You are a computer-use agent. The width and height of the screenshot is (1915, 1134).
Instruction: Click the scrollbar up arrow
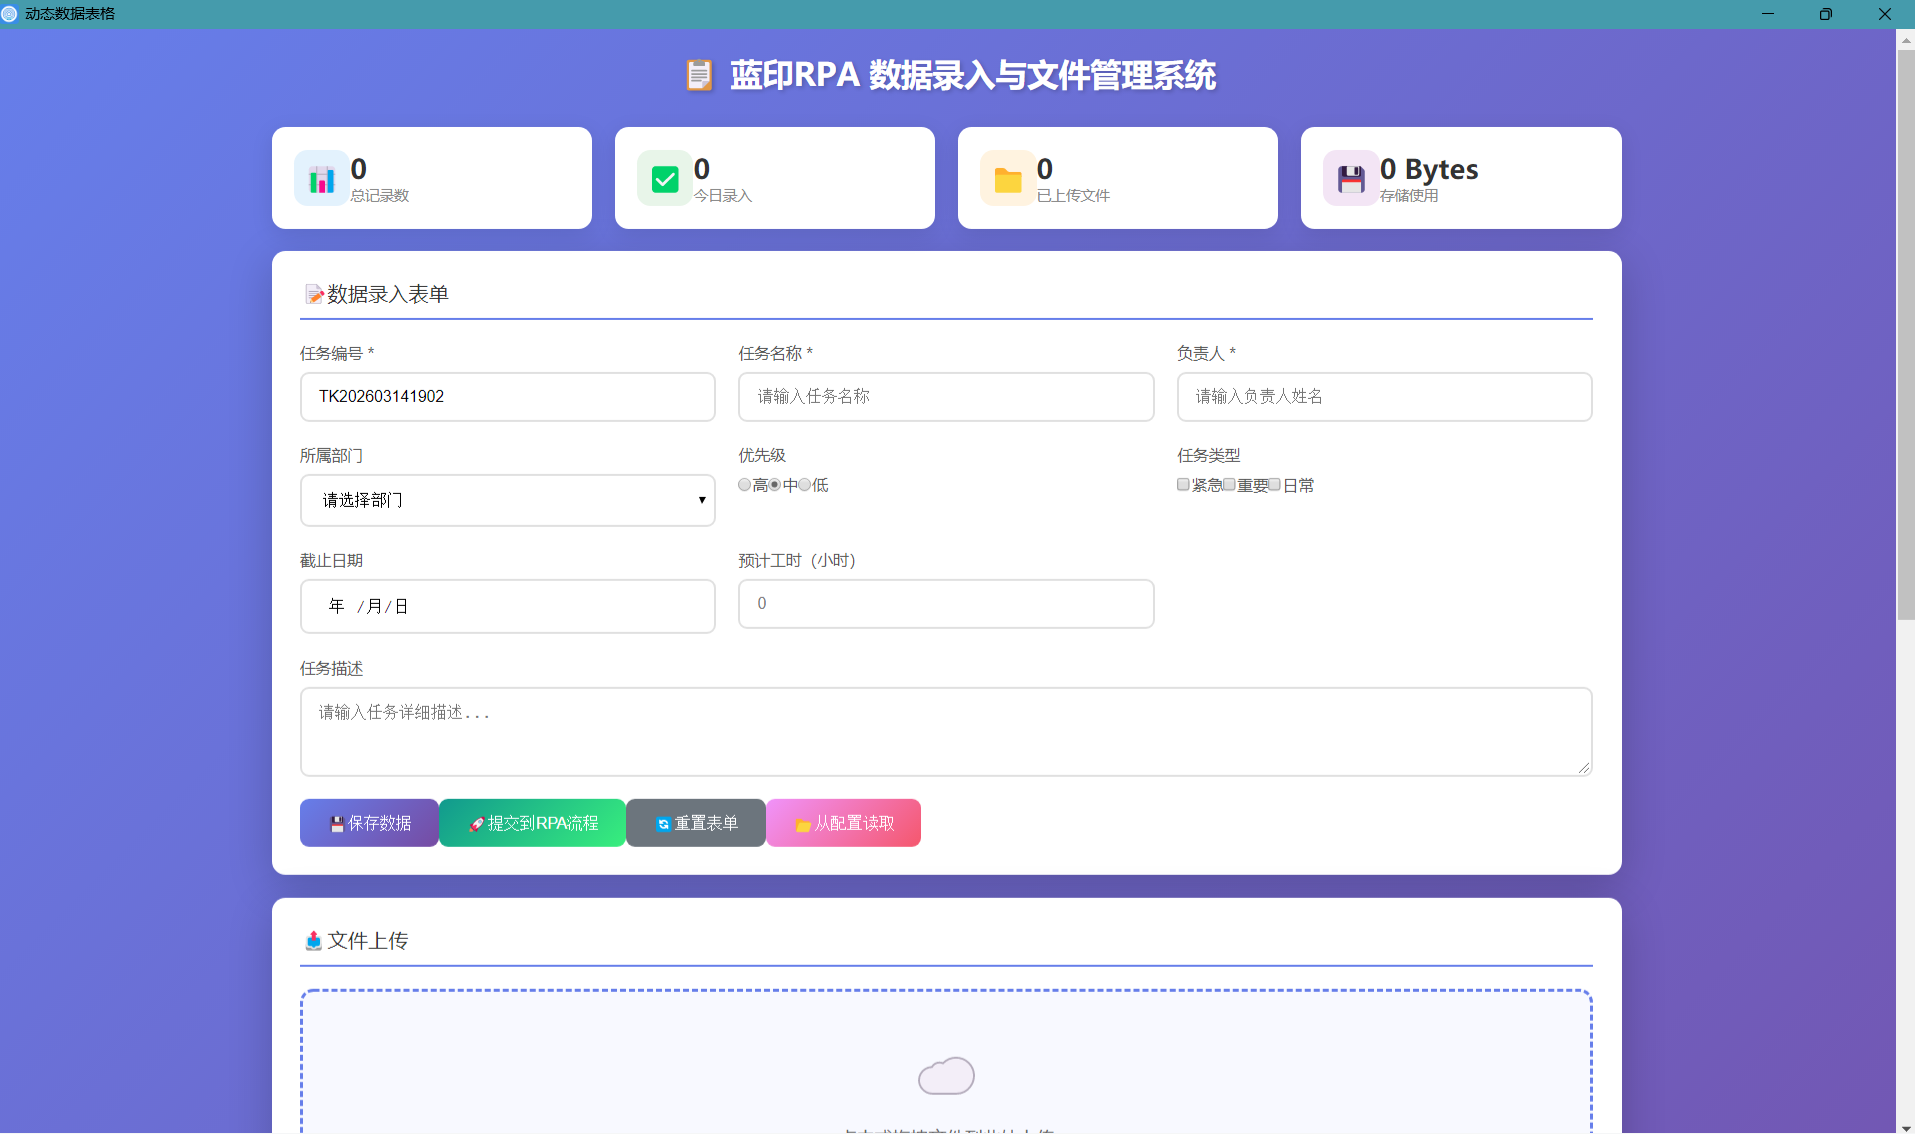point(1905,40)
